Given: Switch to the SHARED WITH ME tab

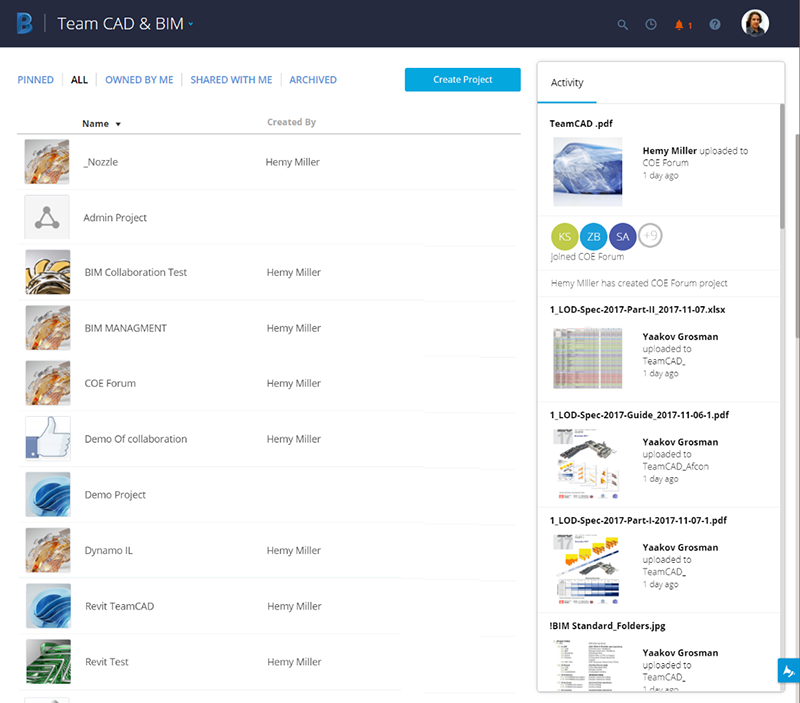Looking at the screenshot, I should click(x=231, y=80).
